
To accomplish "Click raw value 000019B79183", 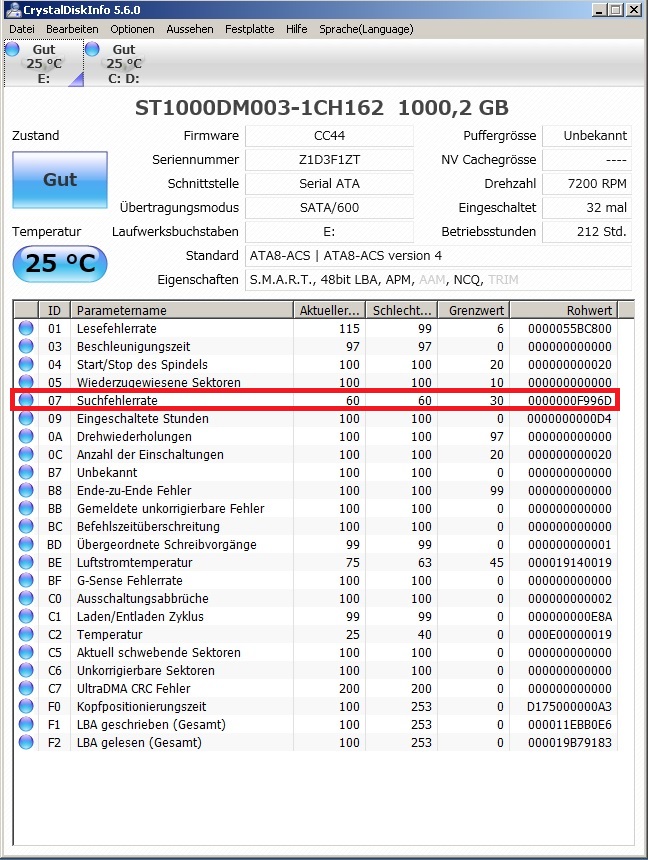I will (570, 742).
